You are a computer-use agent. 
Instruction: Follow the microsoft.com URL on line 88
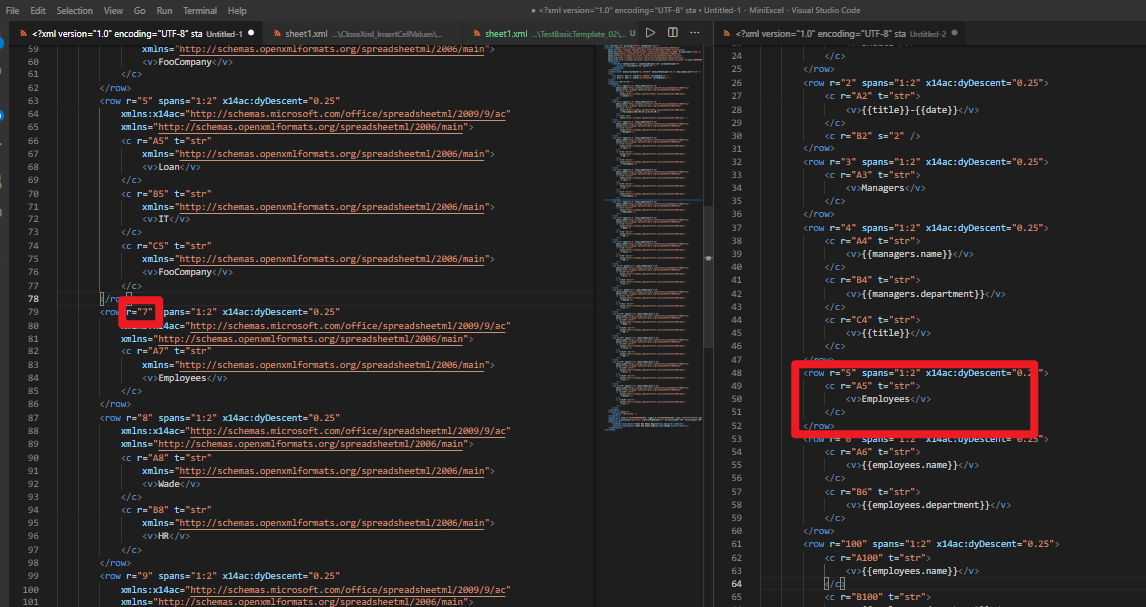pos(346,431)
